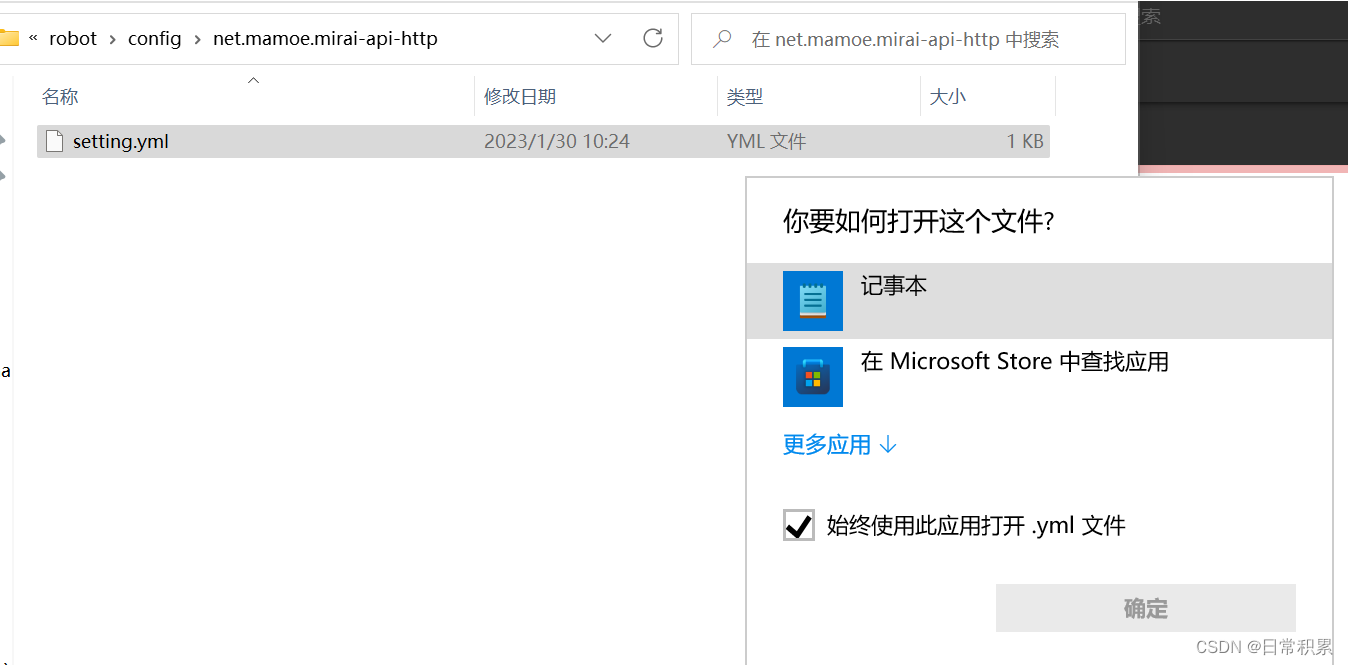Sort files by the 名称 column
1348x665 pixels.
click(x=60, y=97)
